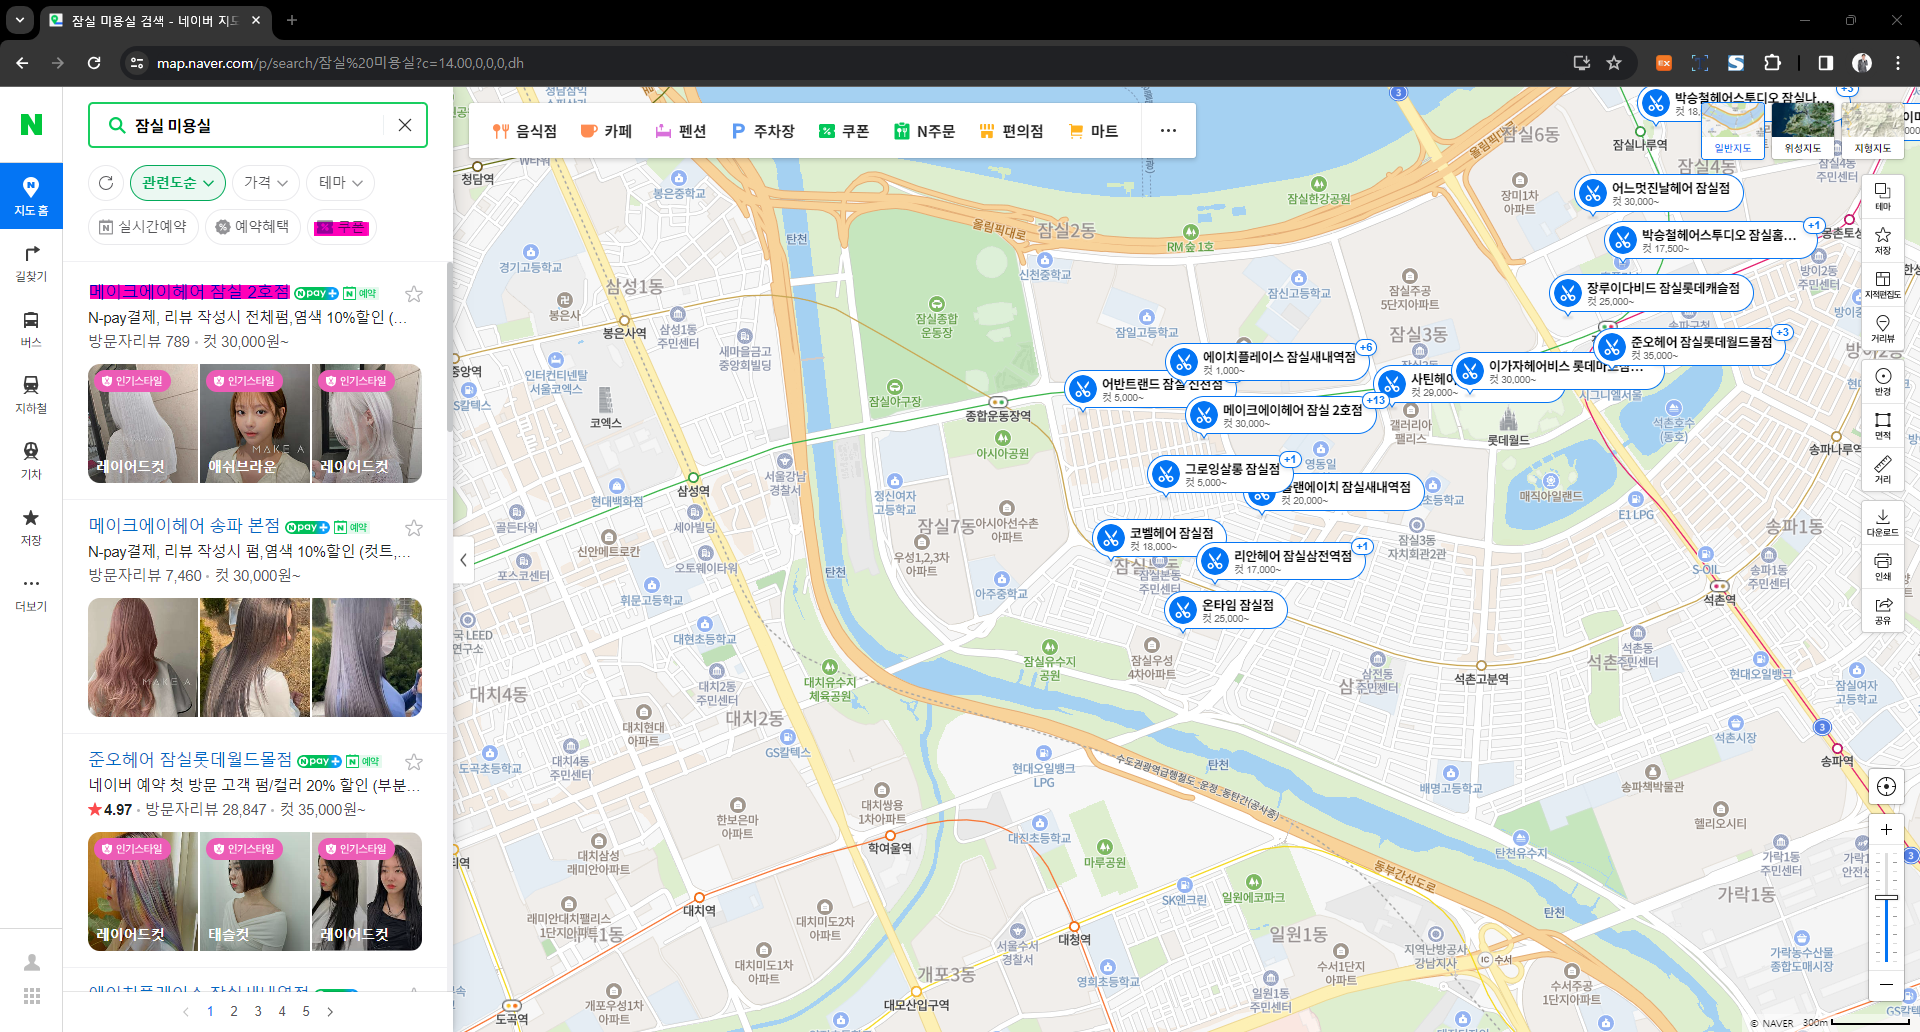Expand the +13 cluster near 사틴헤어
Viewport: 1920px width, 1032px height.
[1376, 400]
